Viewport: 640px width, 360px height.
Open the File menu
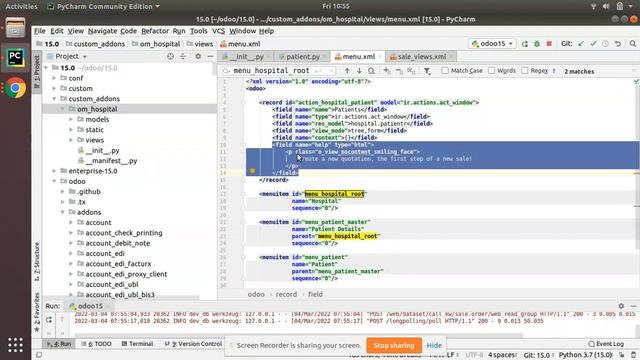pyautogui.click(x=40, y=31)
